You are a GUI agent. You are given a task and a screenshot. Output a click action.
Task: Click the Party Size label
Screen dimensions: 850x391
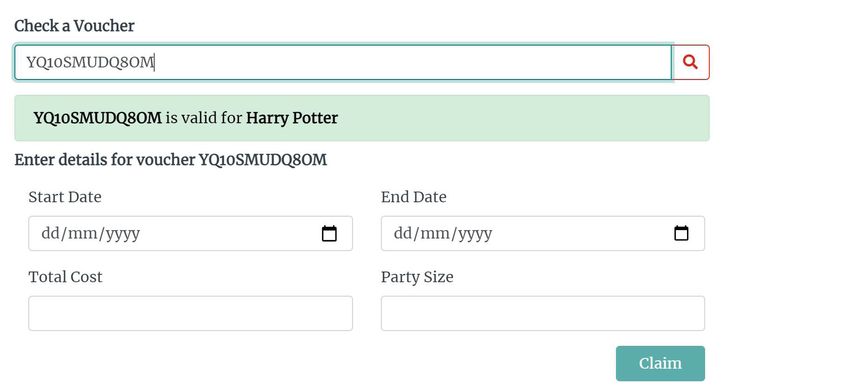(x=417, y=277)
